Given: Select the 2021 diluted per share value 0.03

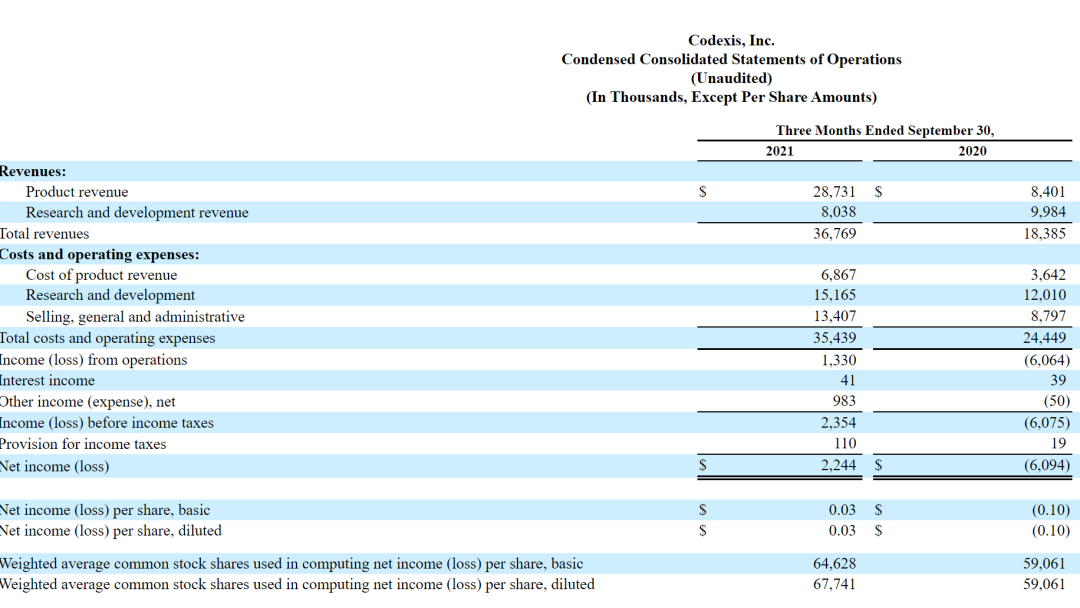Looking at the screenshot, I should click(x=842, y=532).
